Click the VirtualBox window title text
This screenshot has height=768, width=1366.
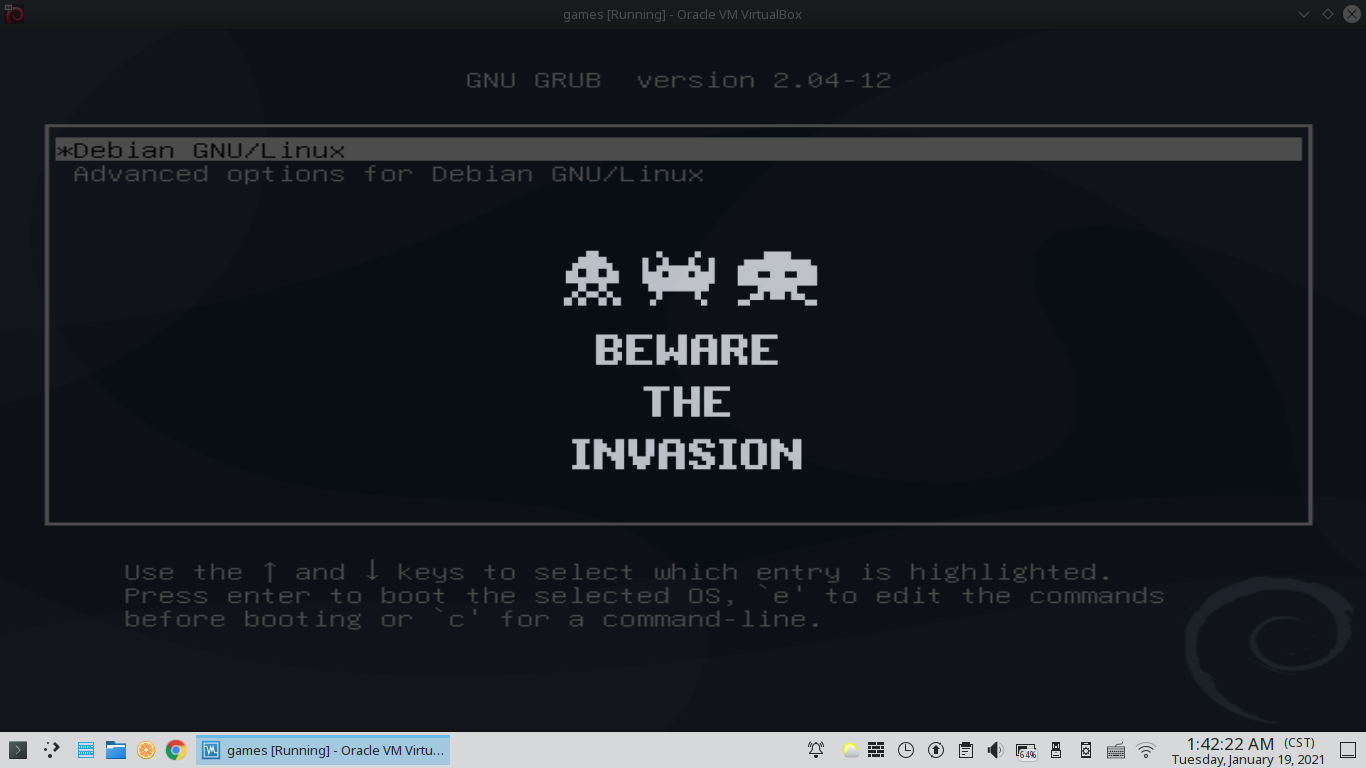(683, 14)
